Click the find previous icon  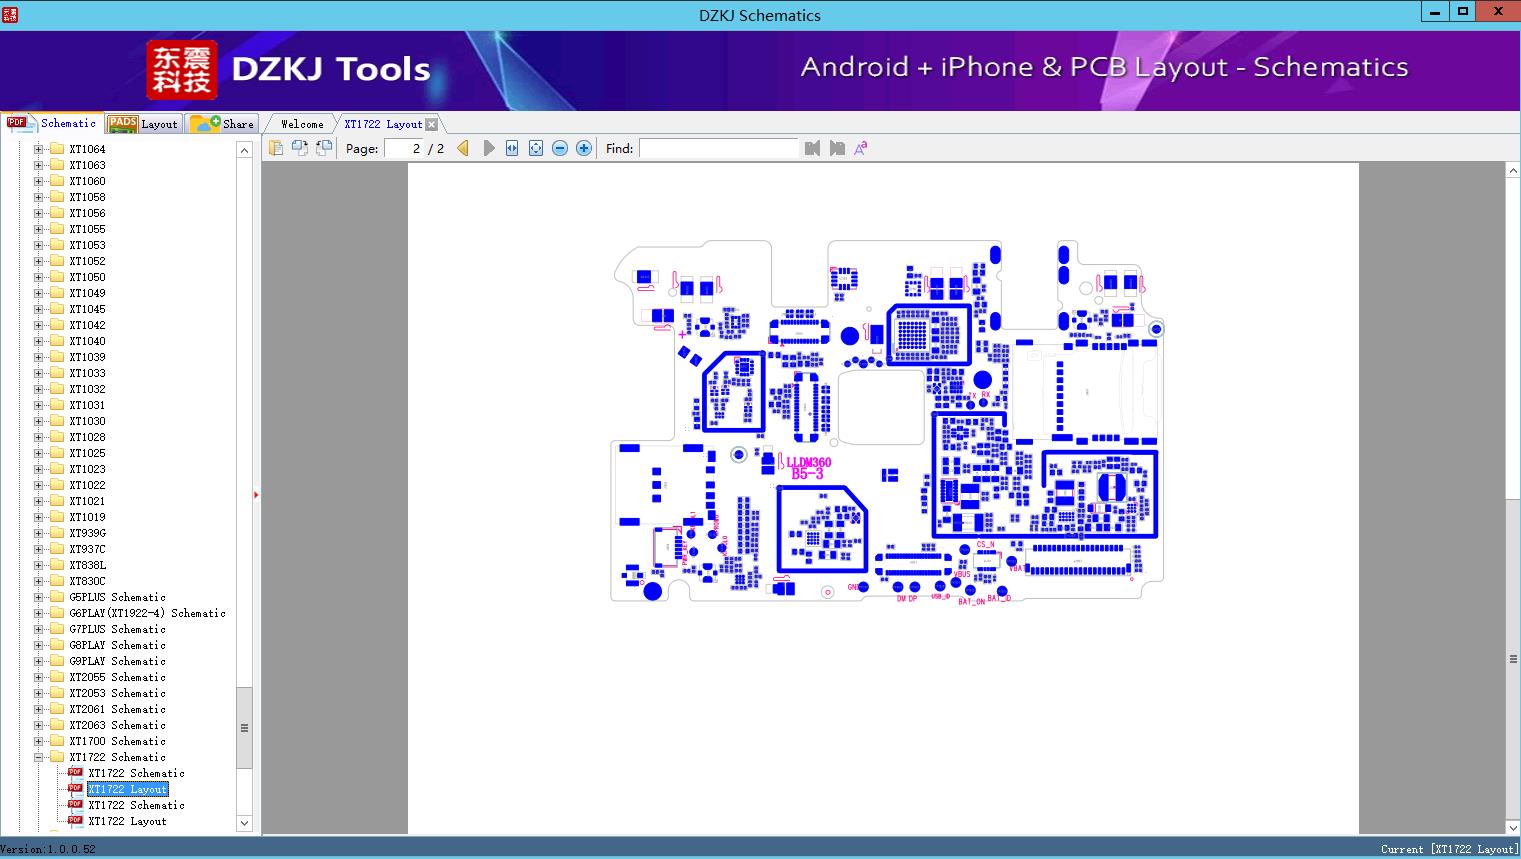(812, 148)
